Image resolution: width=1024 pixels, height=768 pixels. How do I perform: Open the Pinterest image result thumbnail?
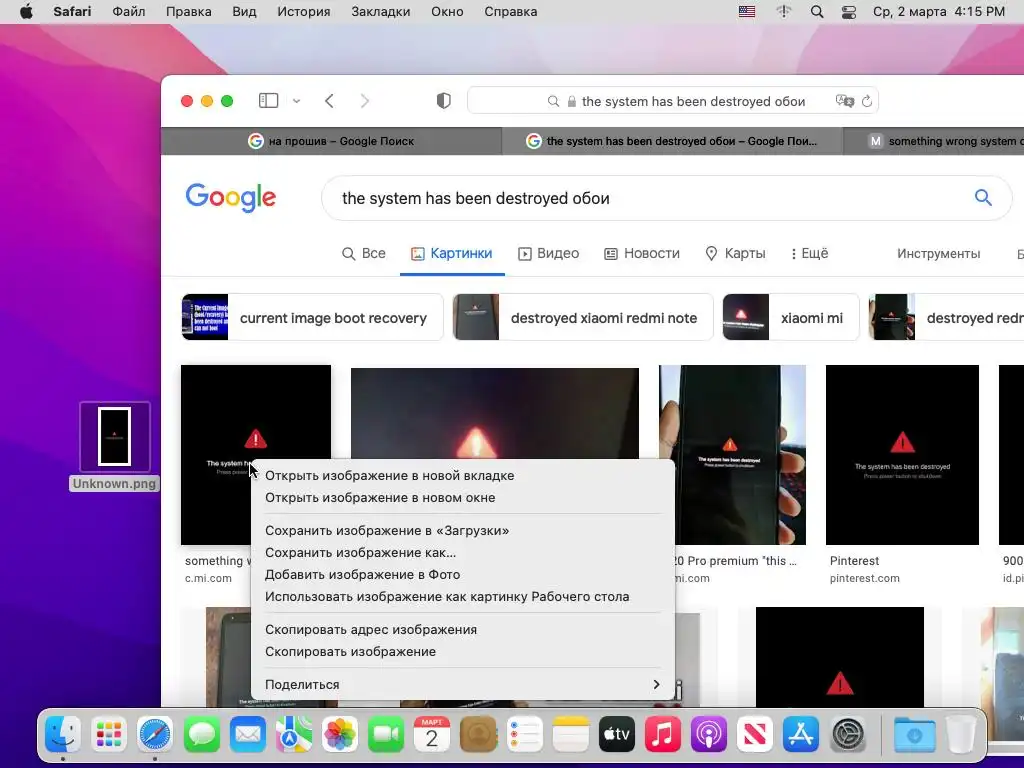[x=902, y=455]
